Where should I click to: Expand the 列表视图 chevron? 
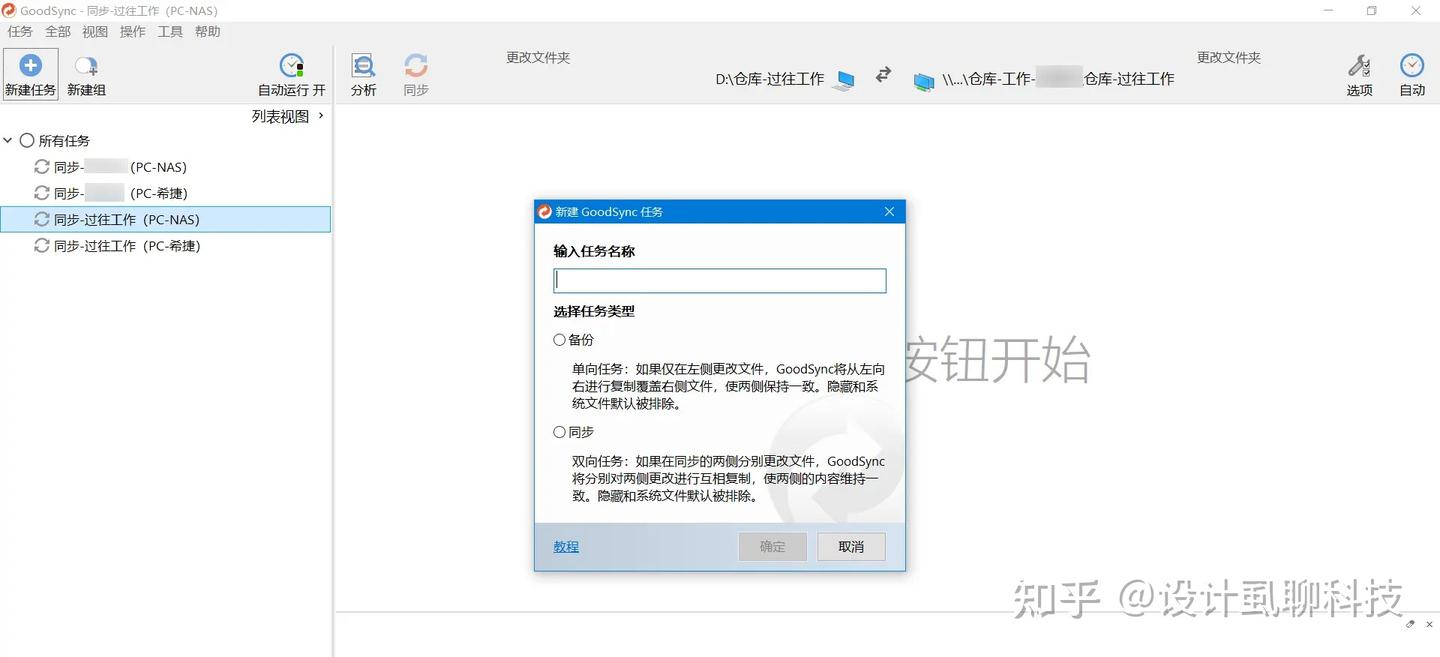(x=321, y=116)
